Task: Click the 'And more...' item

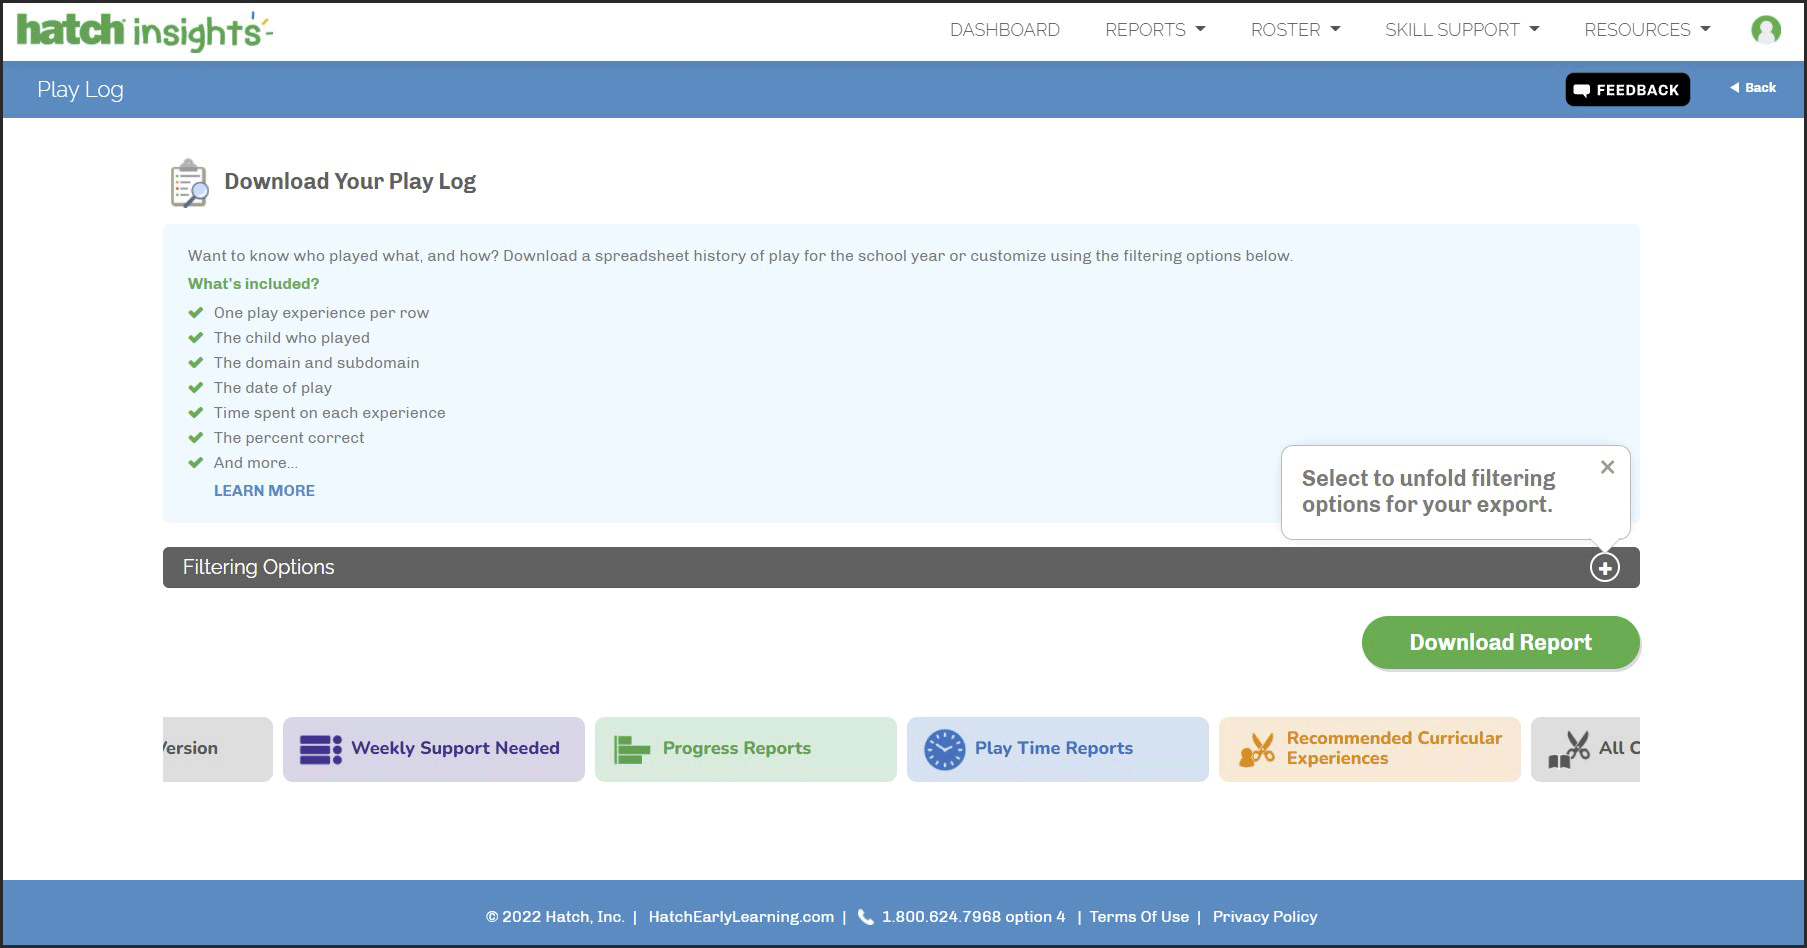Action: [x=256, y=463]
